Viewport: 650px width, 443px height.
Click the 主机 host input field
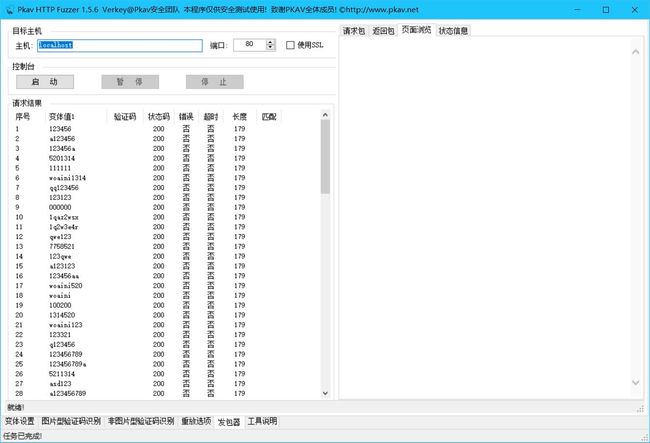(x=120, y=45)
